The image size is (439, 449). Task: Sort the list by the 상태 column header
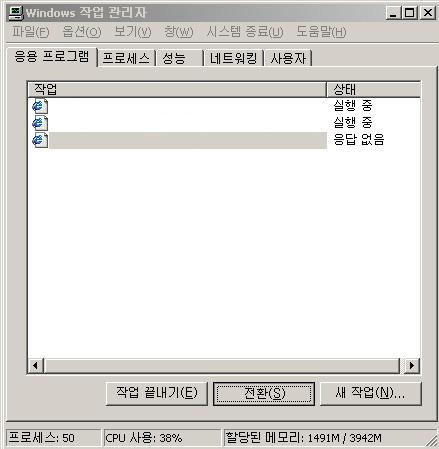[x=373, y=89]
